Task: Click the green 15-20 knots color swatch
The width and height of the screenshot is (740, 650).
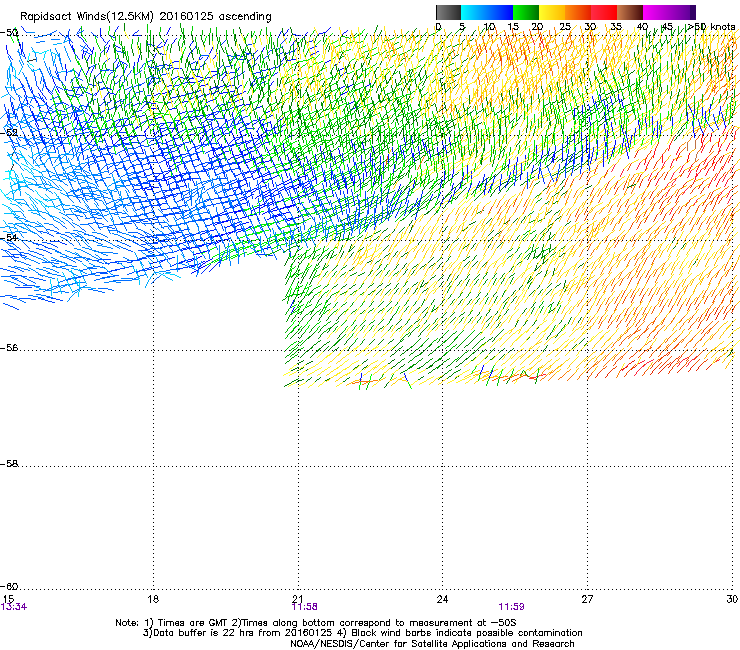Action: [526, 12]
